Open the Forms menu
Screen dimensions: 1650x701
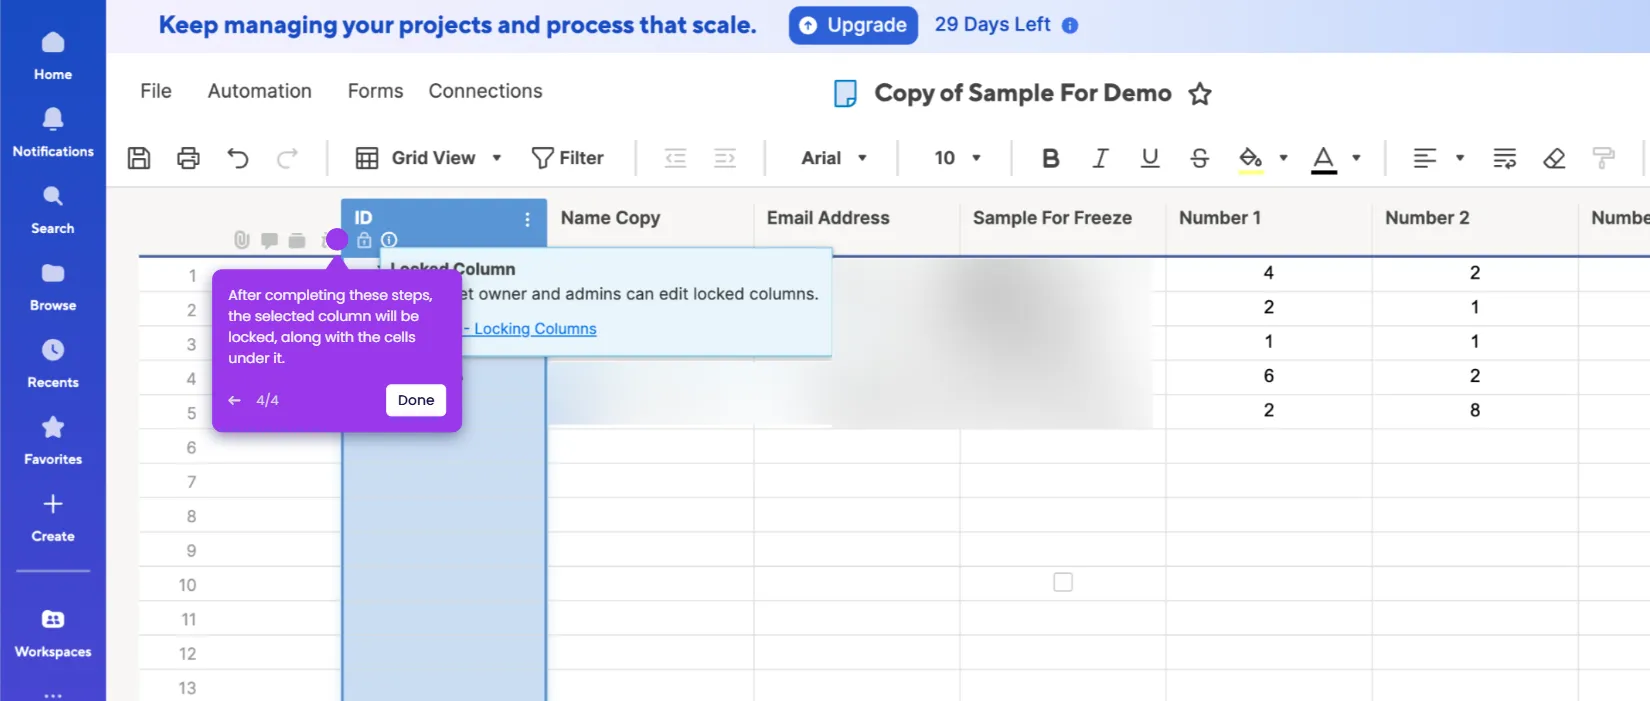[376, 91]
